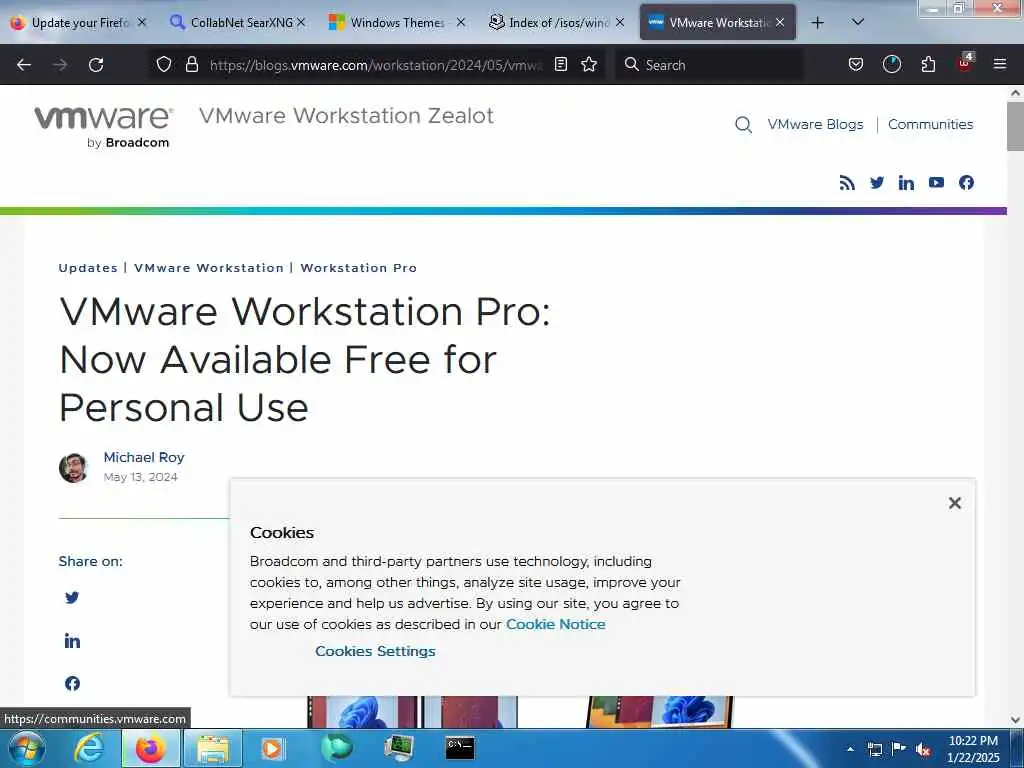Show hidden tray icons arrow
The width and height of the screenshot is (1024, 768).
click(850, 749)
